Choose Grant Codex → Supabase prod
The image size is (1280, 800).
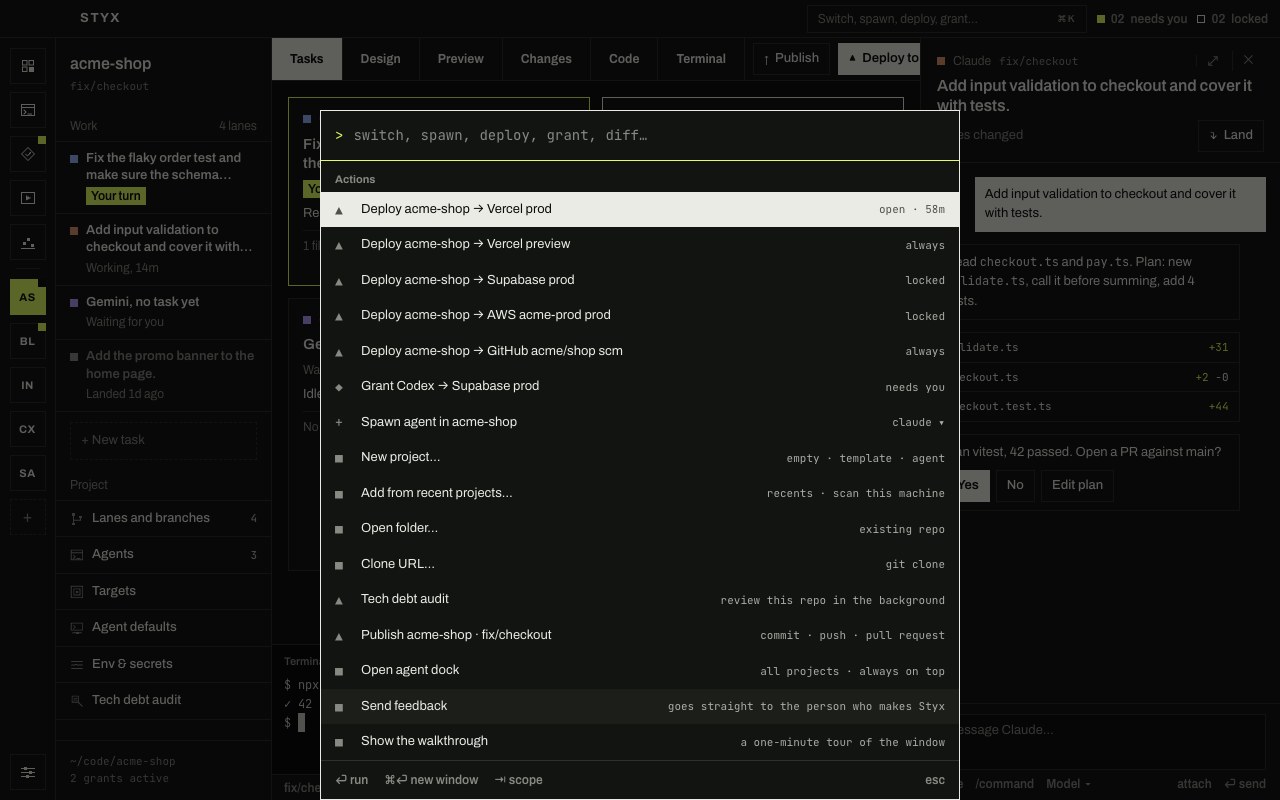pos(640,386)
